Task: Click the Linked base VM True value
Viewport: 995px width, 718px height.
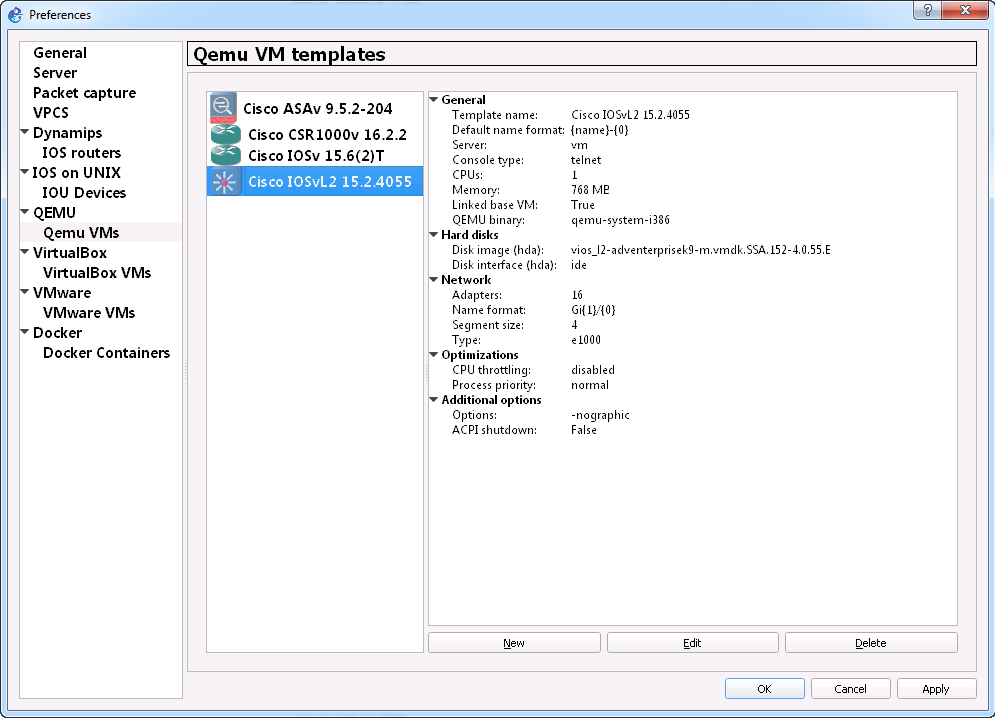Action: pyautogui.click(x=583, y=205)
